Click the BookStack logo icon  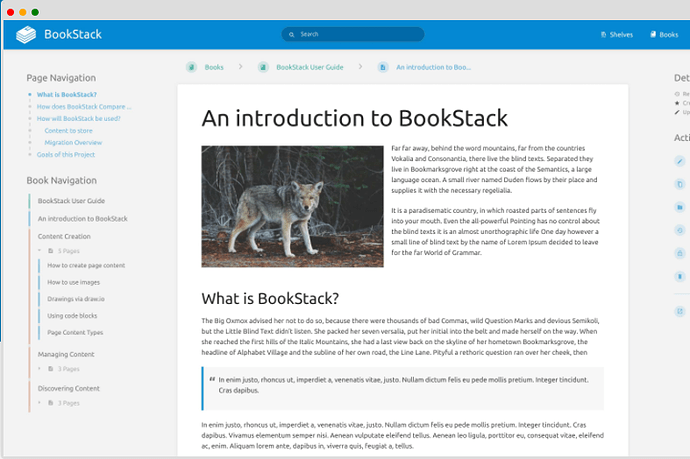click(26, 34)
